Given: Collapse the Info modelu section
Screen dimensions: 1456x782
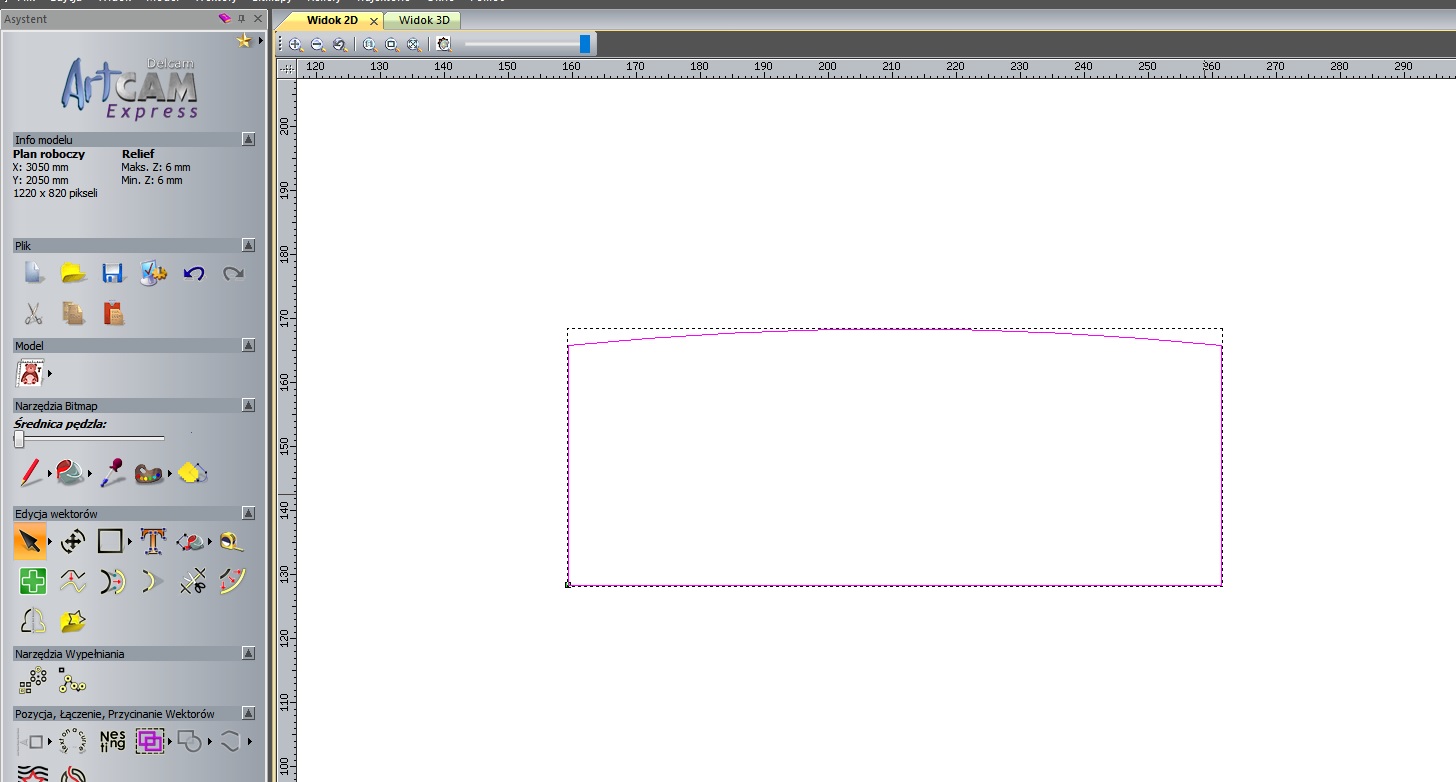Looking at the screenshot, I should tap(248, 140).
